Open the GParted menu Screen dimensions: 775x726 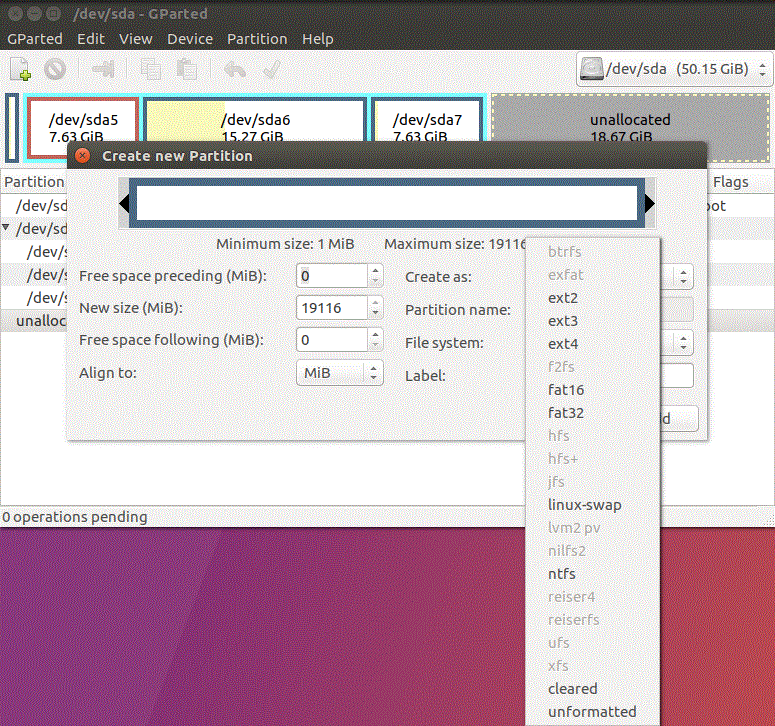pyautogui.click(x=35, y=39)
